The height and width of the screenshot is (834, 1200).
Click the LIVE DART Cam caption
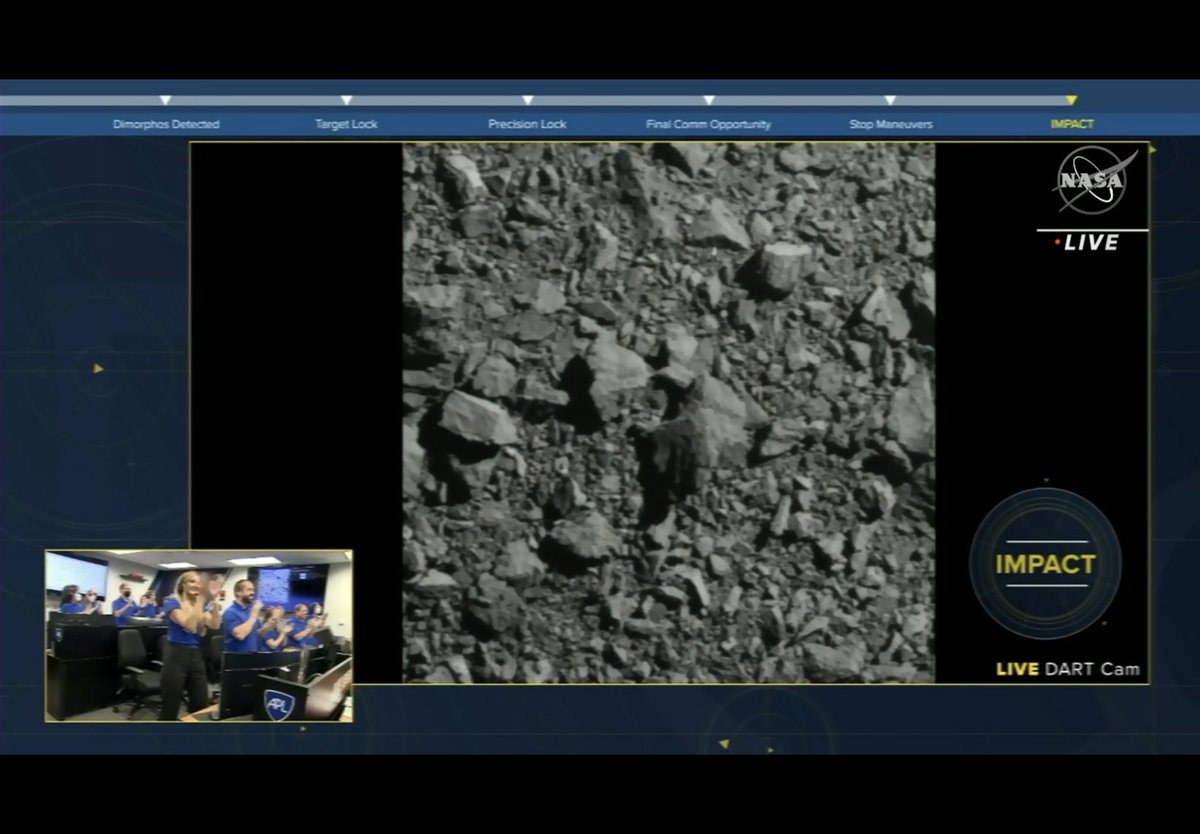[1067, 669]
